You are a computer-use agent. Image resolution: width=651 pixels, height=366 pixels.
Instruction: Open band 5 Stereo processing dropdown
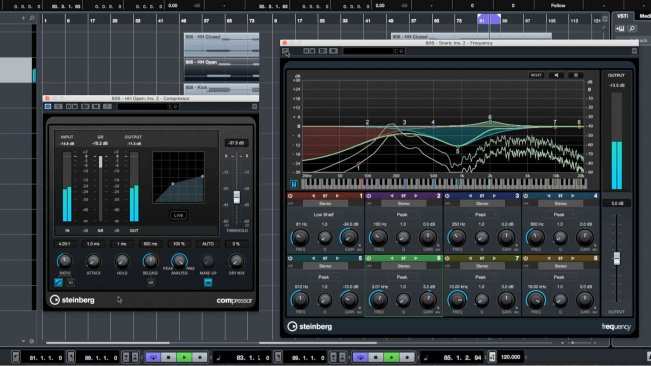pos(325,266)
